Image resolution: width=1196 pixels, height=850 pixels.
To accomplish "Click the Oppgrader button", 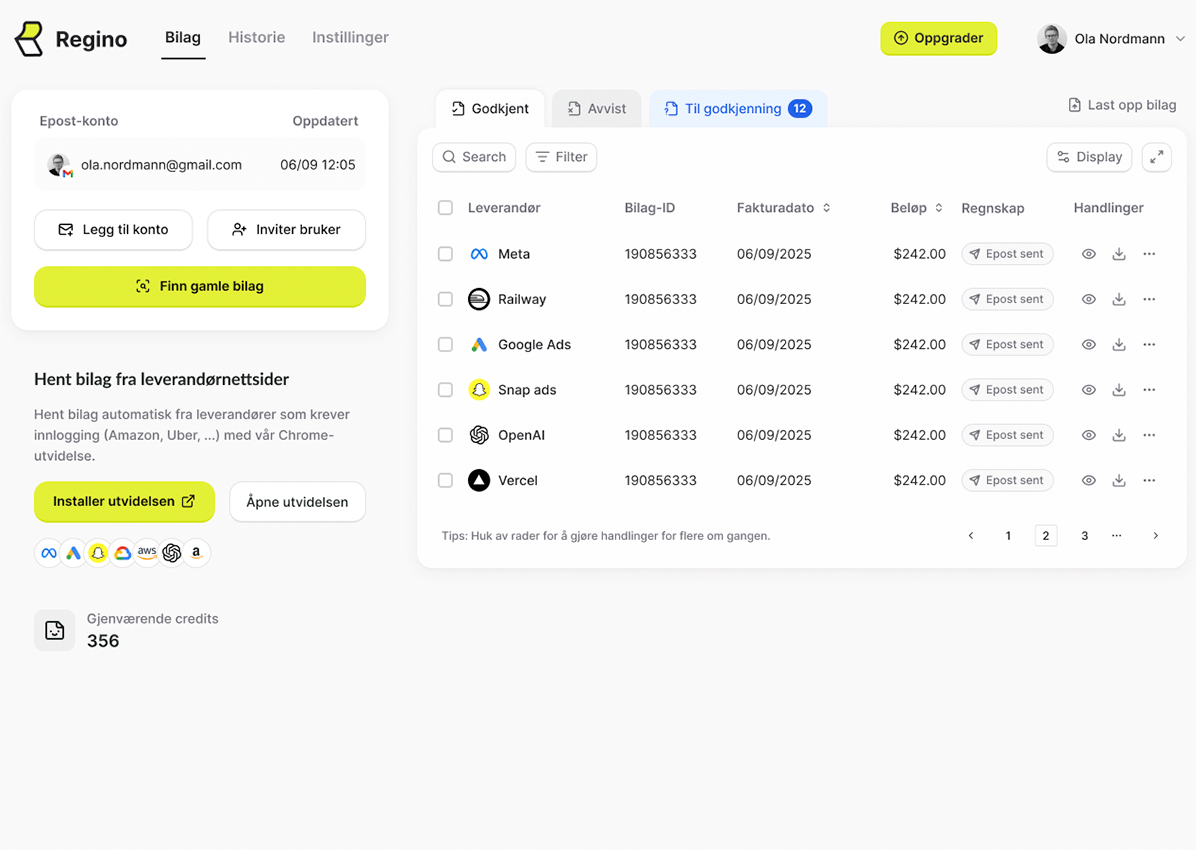I will tap(938, 38).
